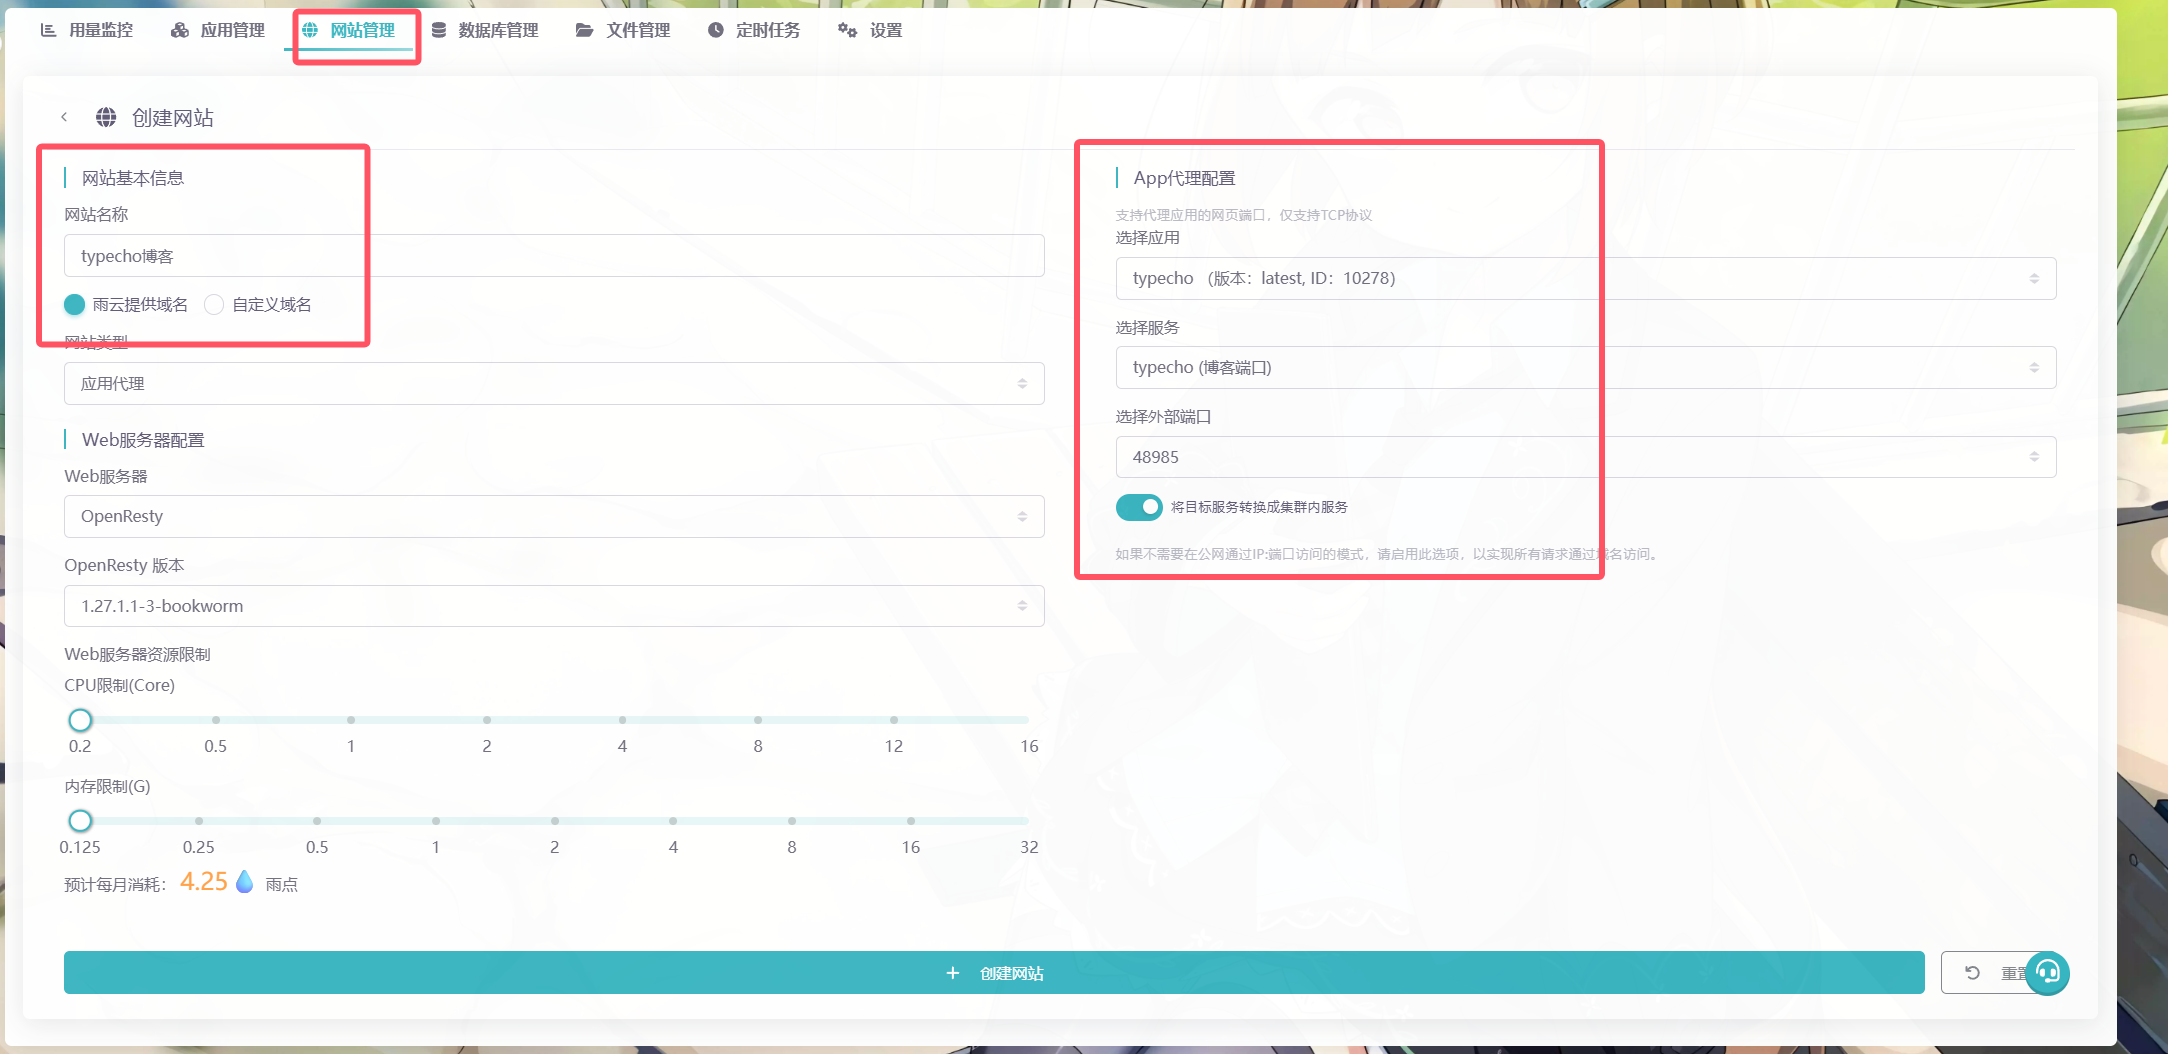Focus the 网站名称 input field
This screenshot has height=1054, width=2168.
pos(554,256)
